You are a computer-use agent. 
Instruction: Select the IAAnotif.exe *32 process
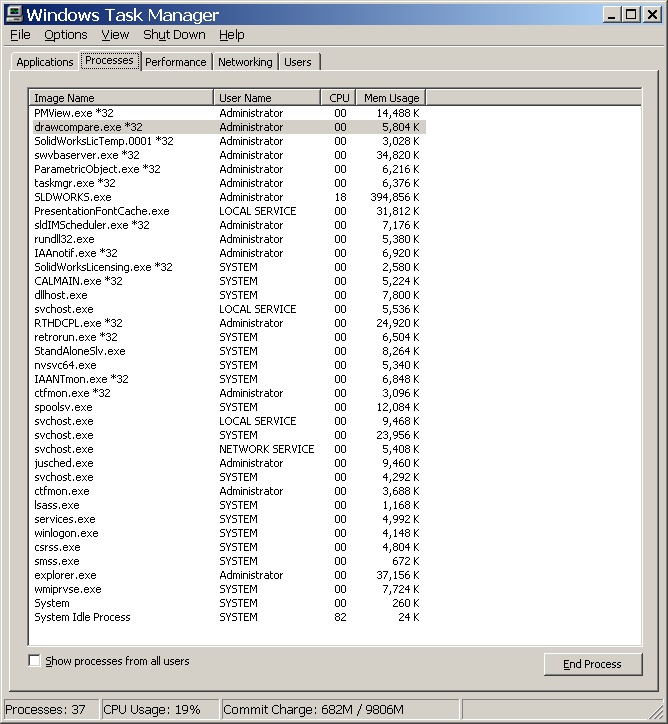[229, 253]
